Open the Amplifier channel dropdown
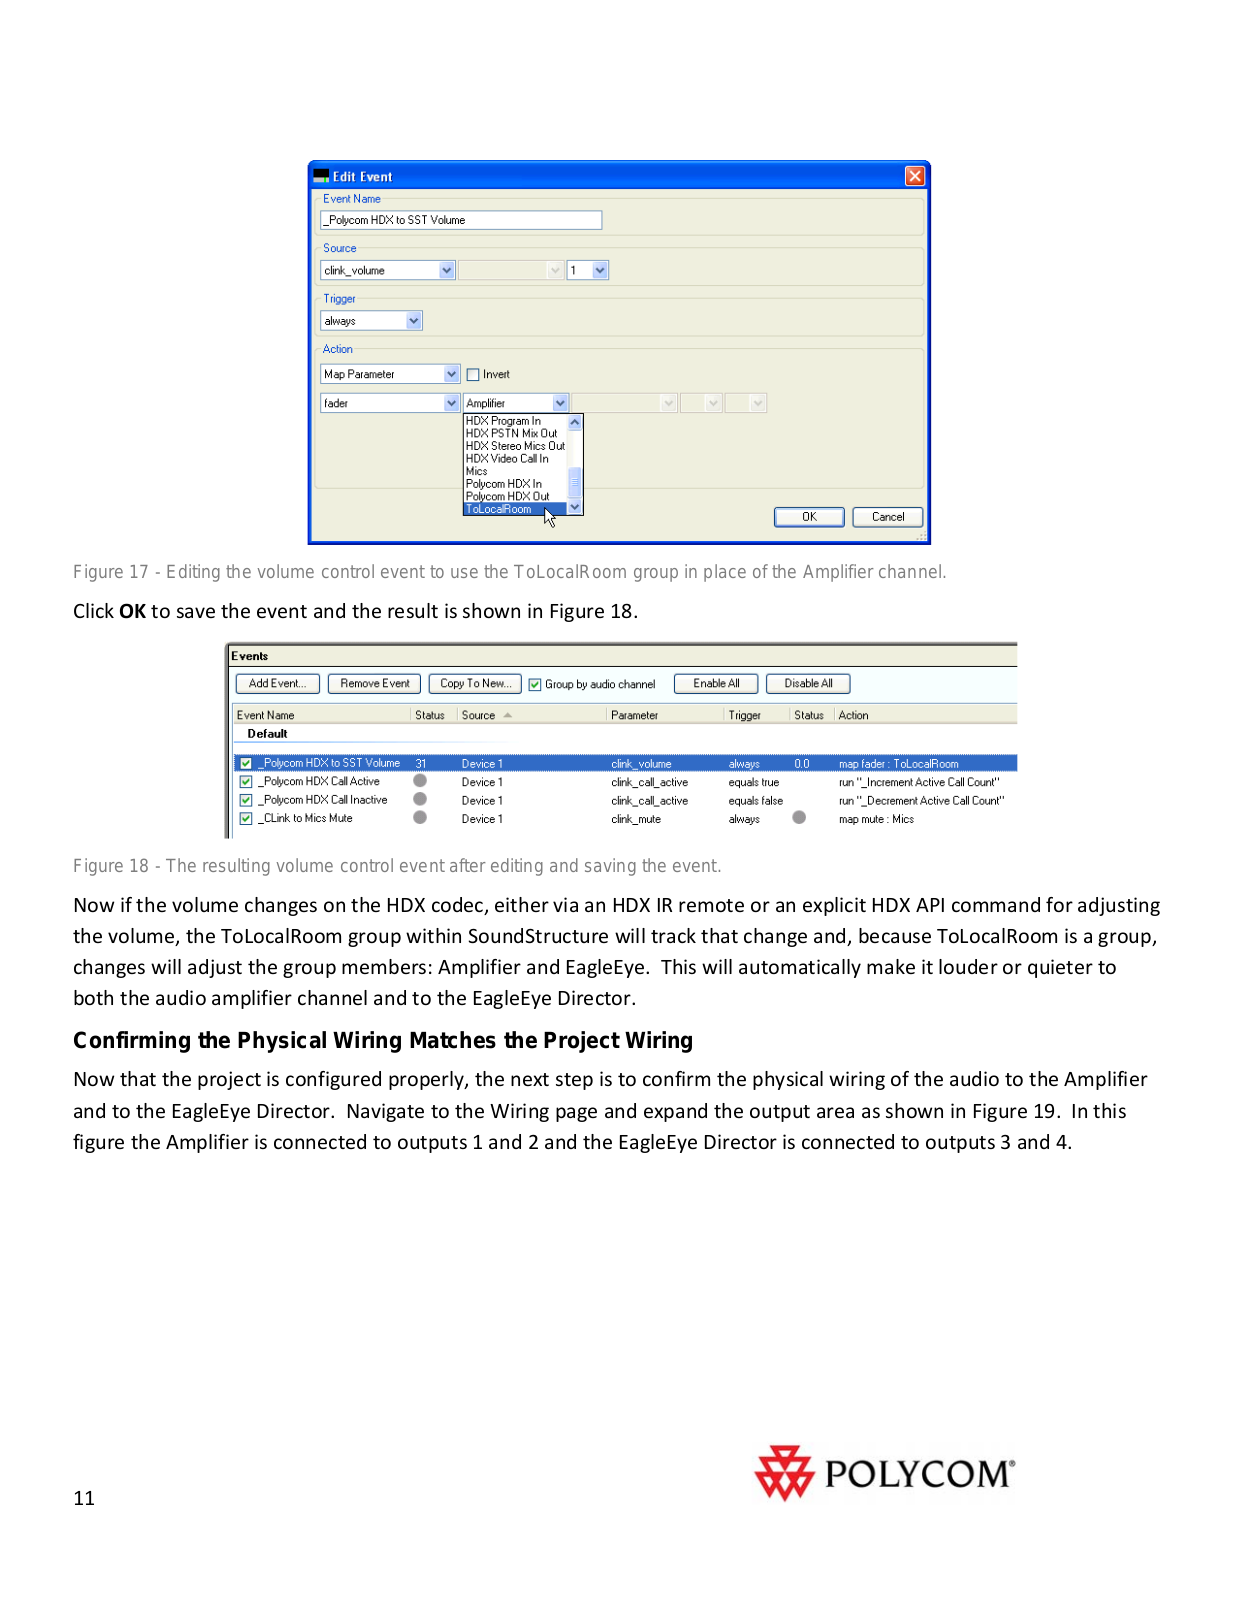 [560, 403]
